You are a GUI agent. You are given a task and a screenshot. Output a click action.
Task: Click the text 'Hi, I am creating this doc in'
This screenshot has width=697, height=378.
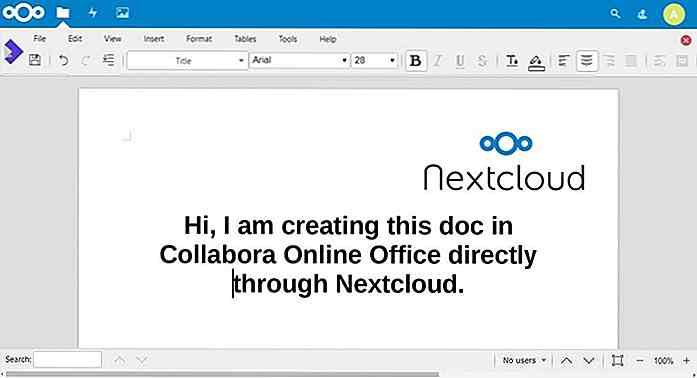tap(348, 225)
